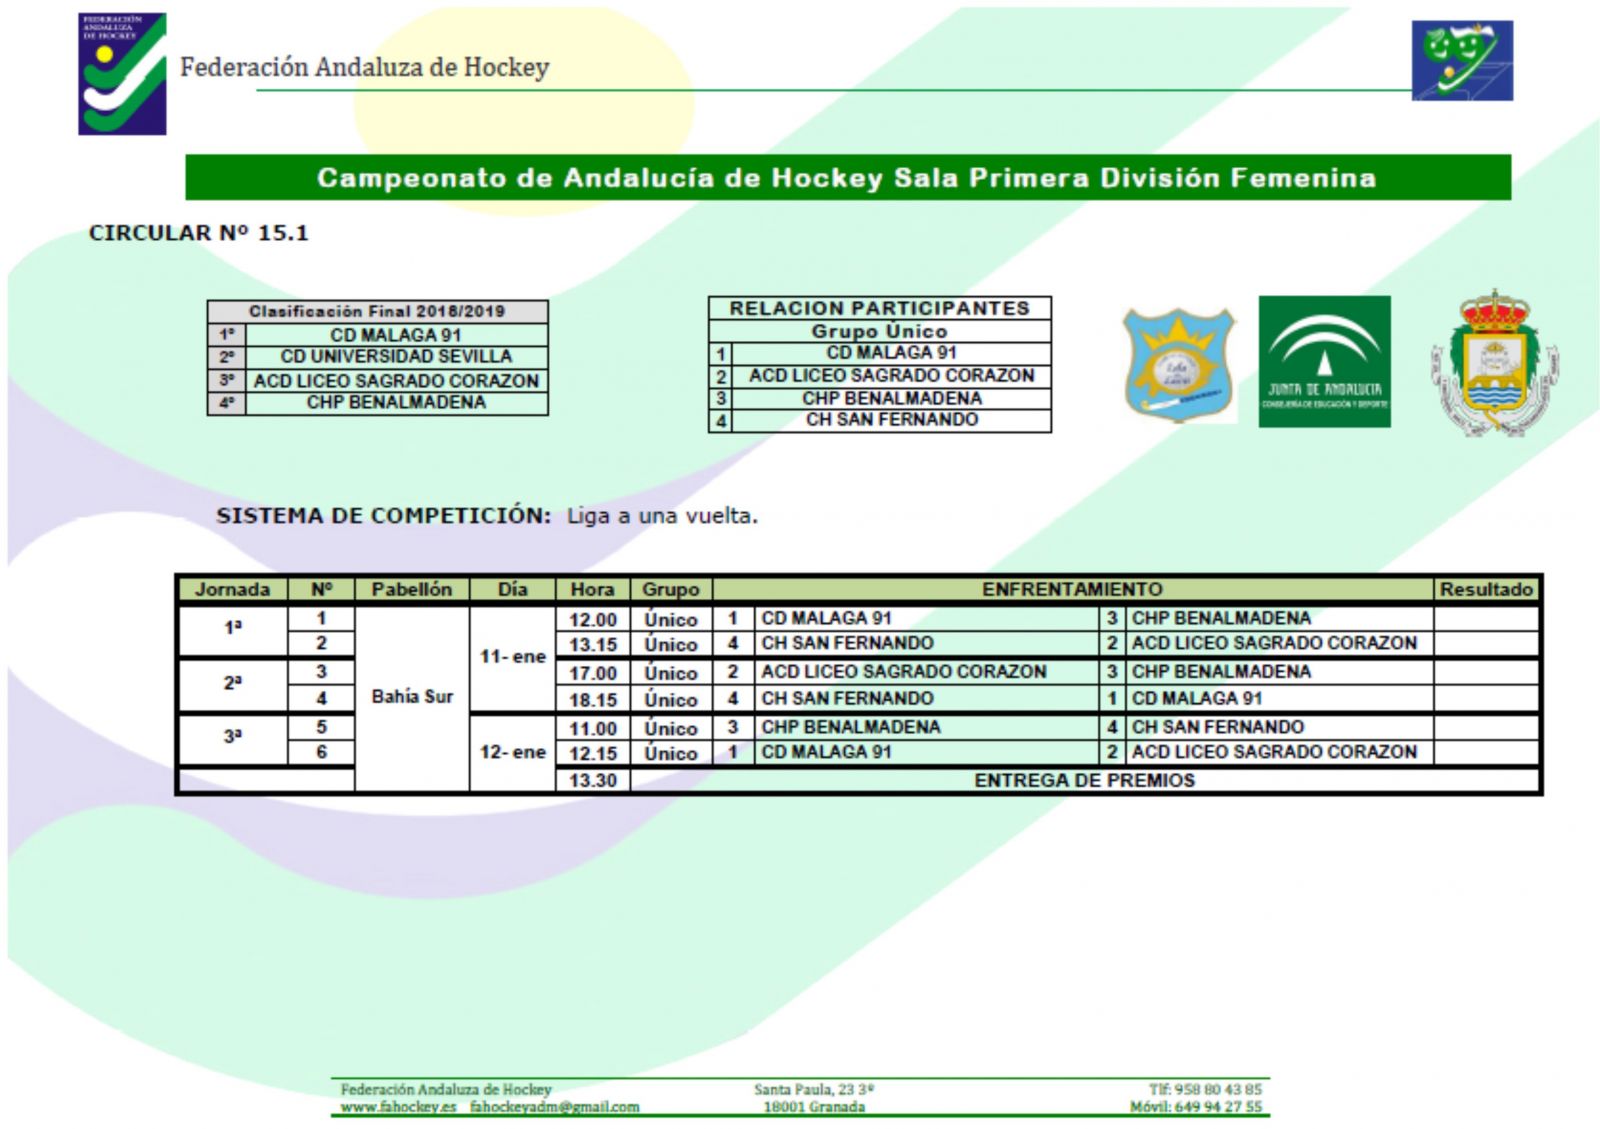Click the 'Hora' column header
Viewport: 1600px width, 1129px height.
point(592,589)
